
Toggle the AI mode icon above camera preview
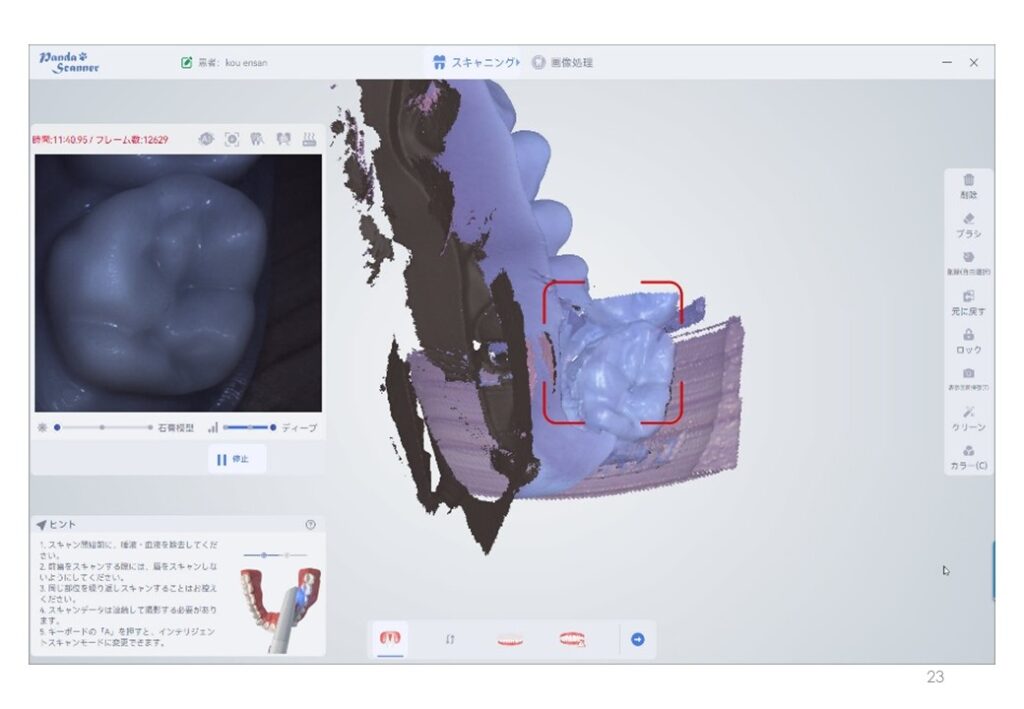(x=206, y=140)
